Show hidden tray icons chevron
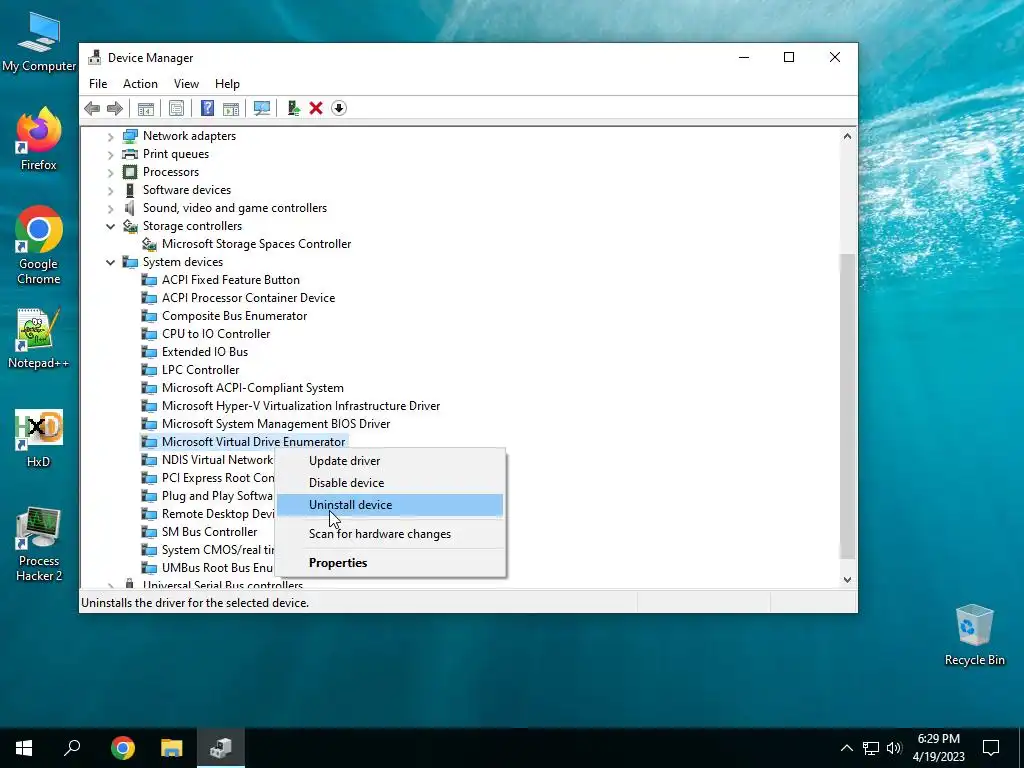Screen dimensions: 1024x768 846,748
